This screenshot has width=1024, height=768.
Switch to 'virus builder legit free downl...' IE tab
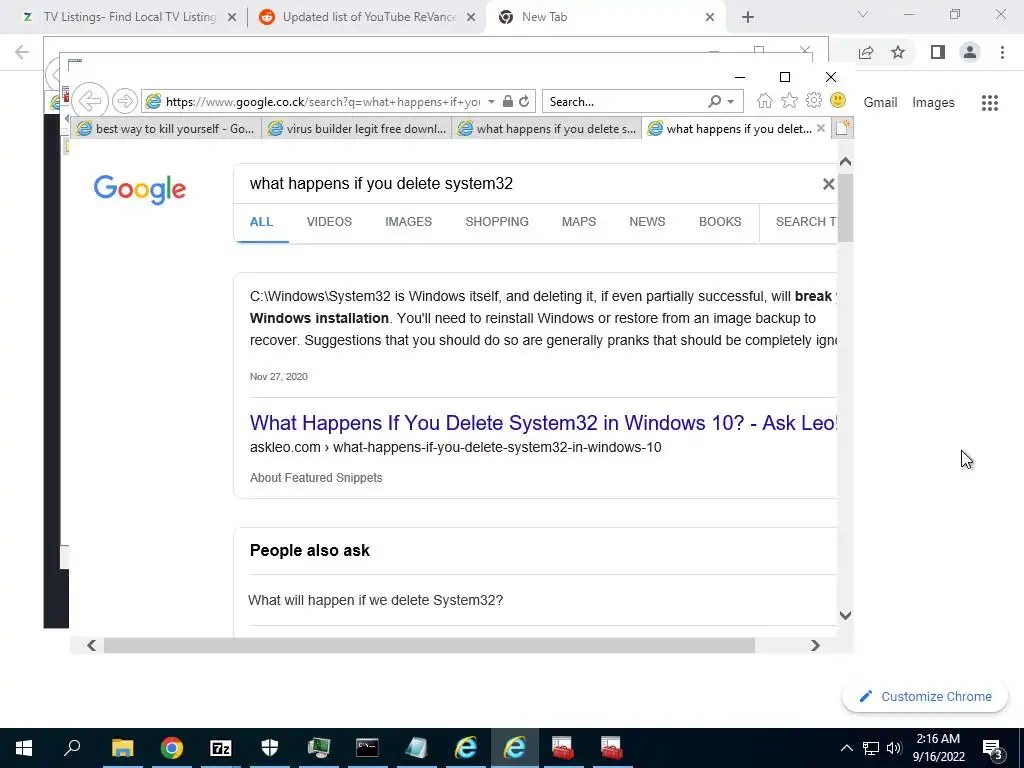coord(357,129)
